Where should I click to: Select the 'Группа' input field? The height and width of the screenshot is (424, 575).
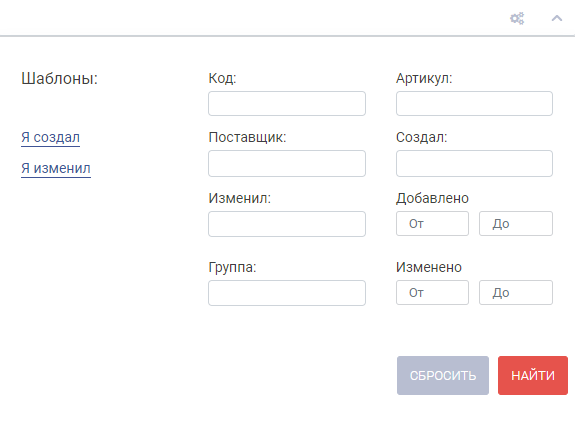coord(287,293)
